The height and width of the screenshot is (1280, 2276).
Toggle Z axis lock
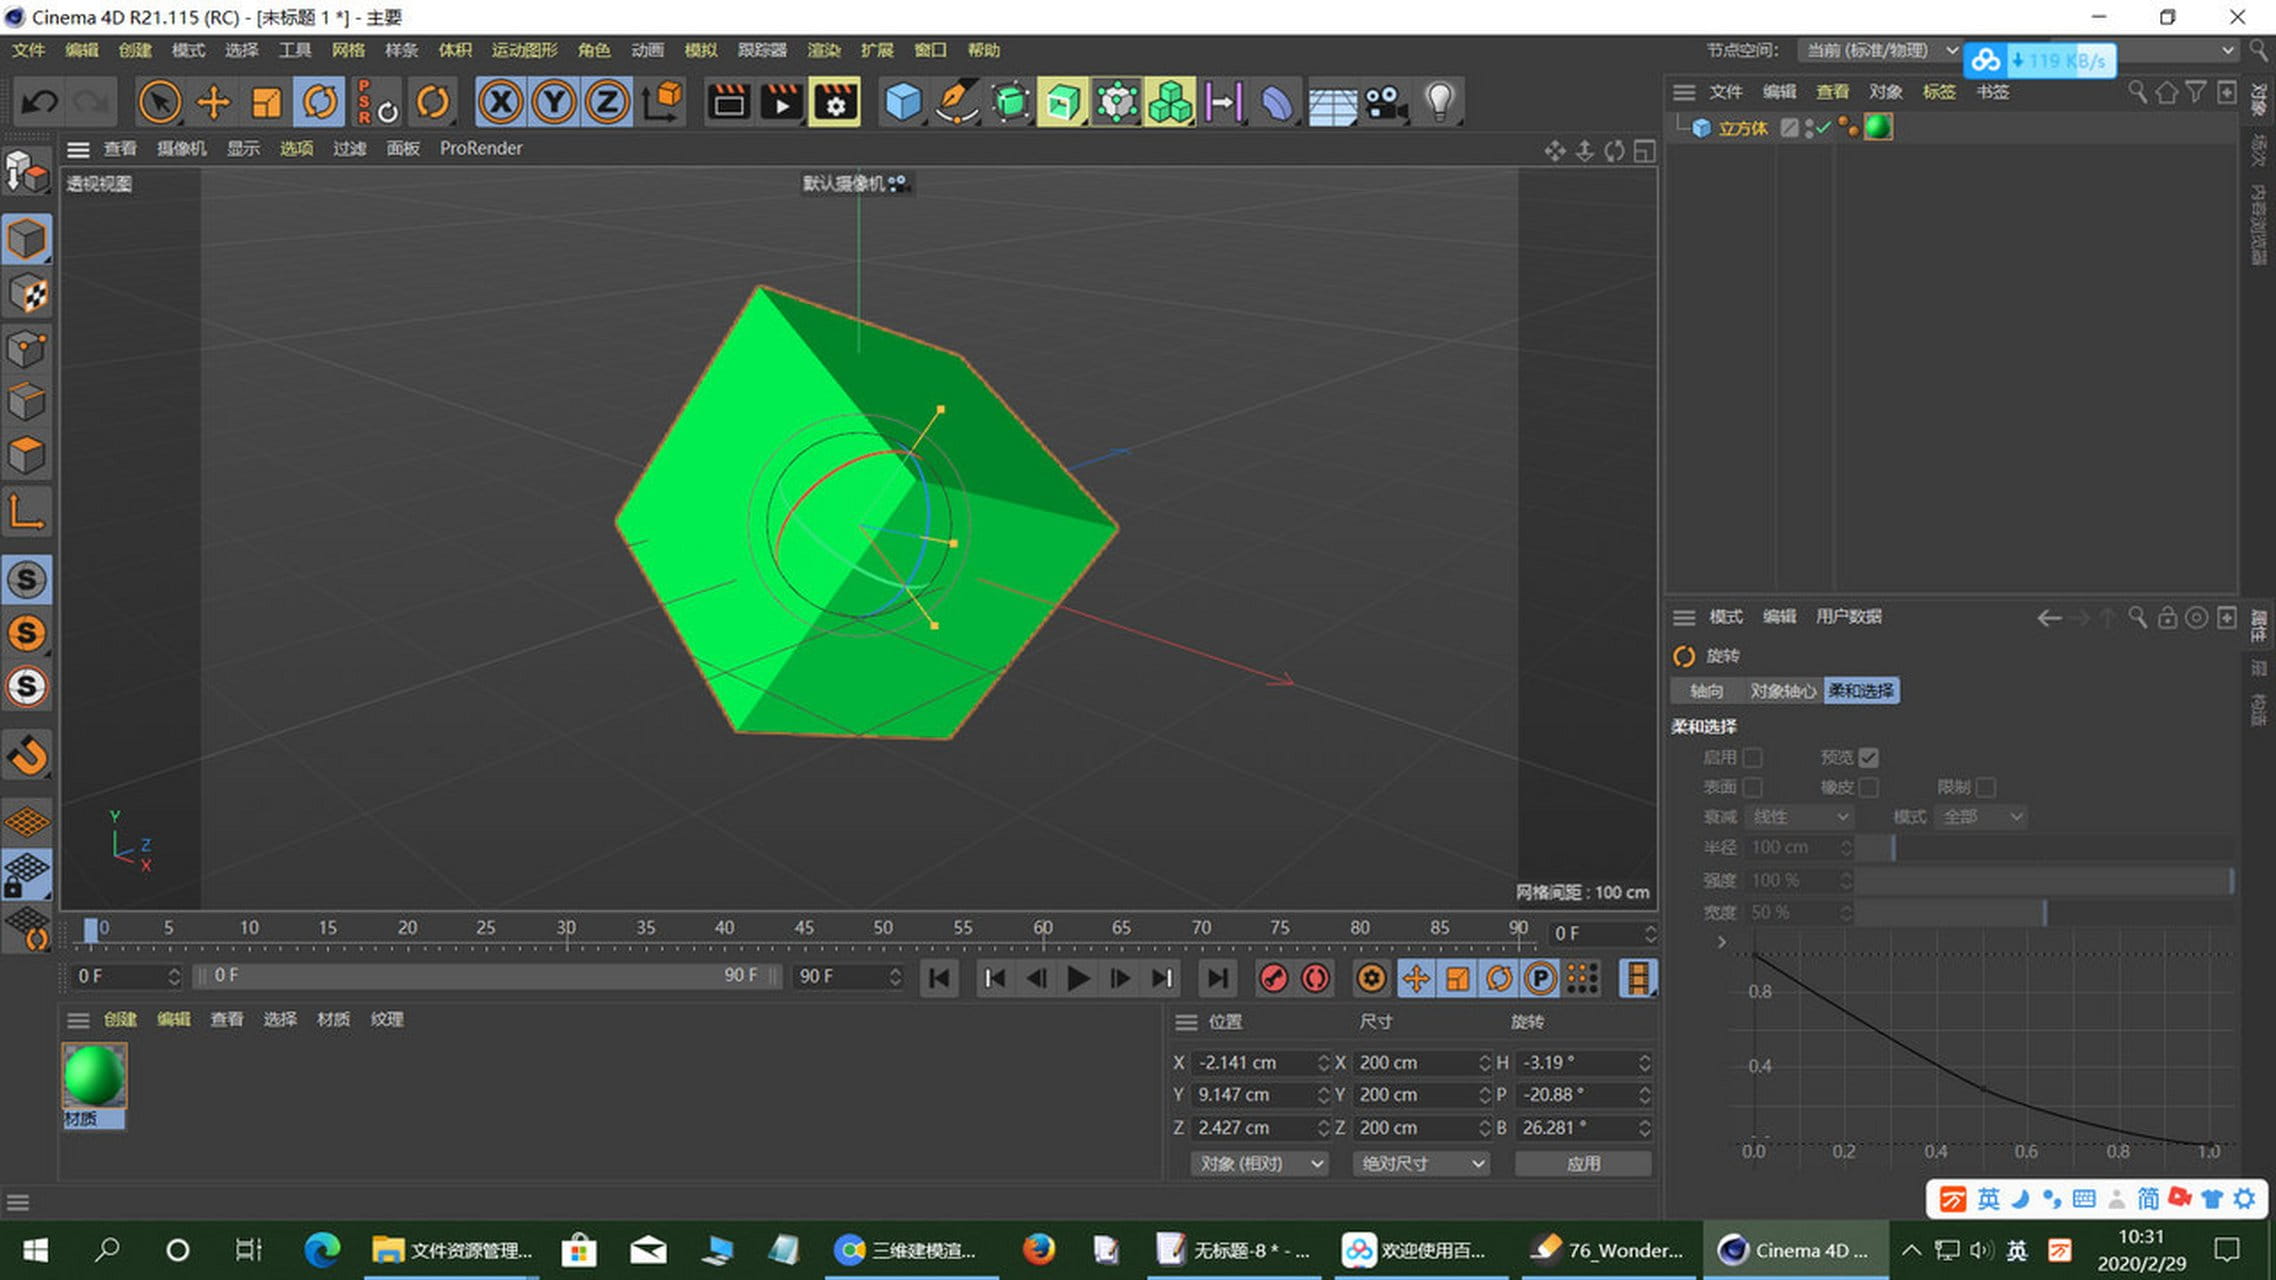(x=606, y=102)
